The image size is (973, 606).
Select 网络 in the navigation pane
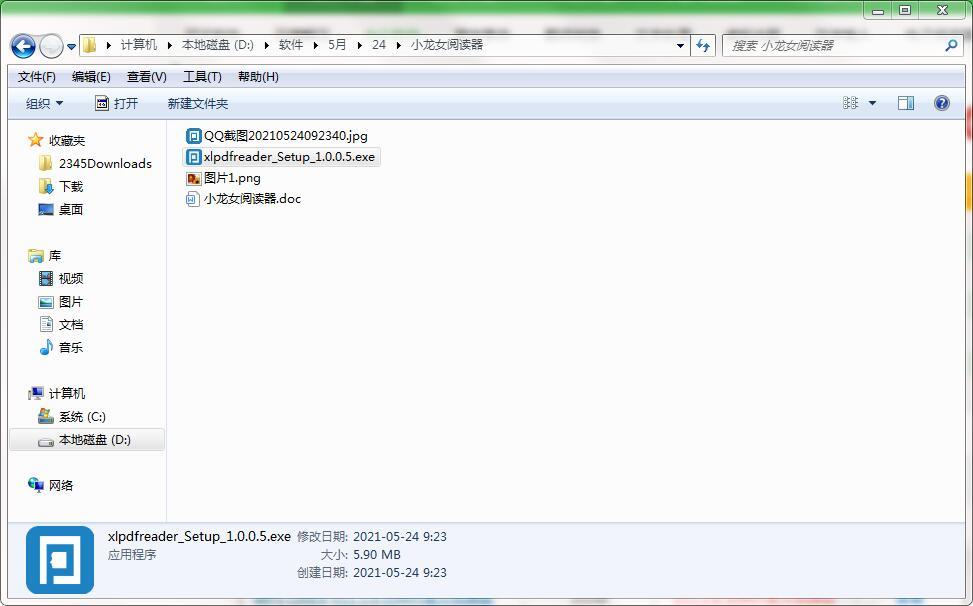[x=61, y=486]
